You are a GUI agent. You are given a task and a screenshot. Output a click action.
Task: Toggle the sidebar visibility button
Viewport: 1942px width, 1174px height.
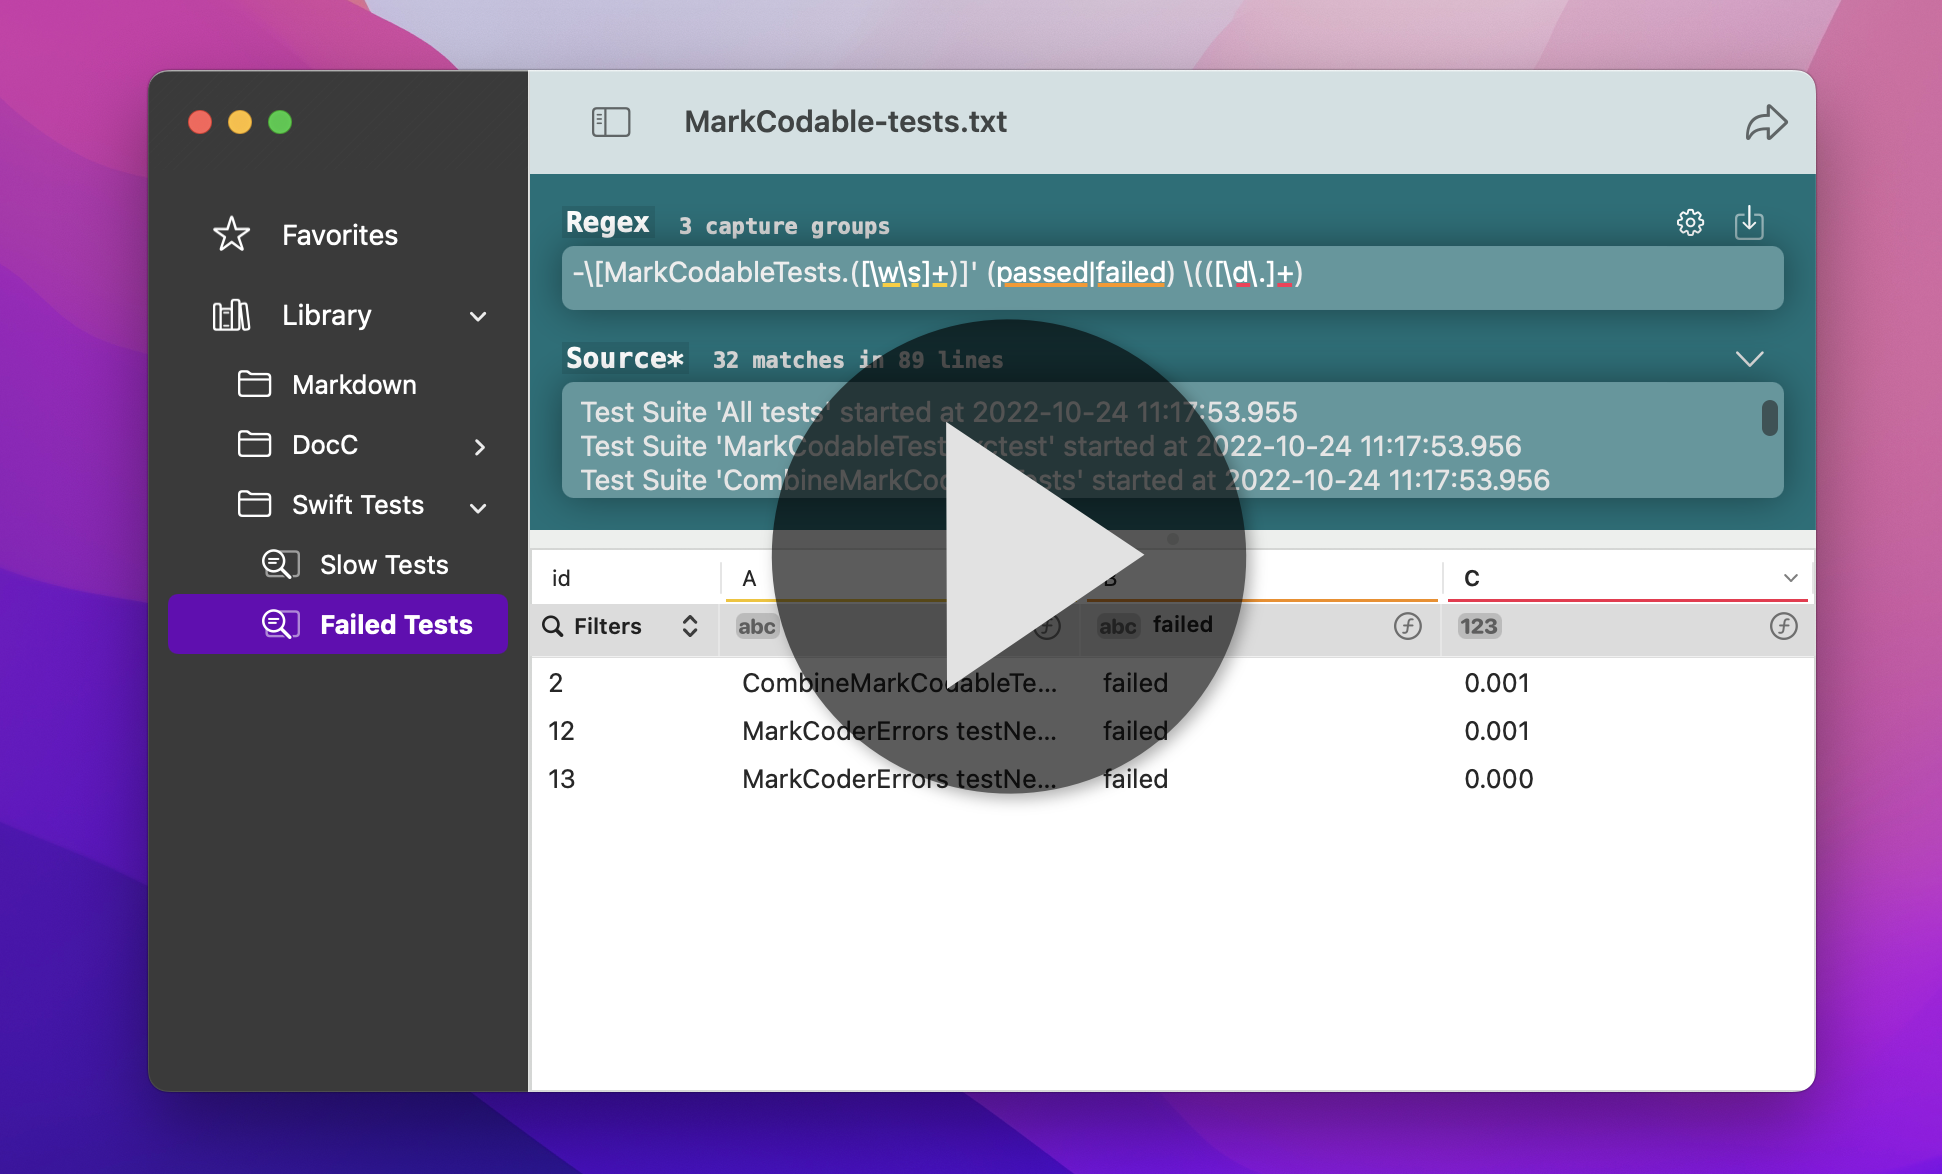pos(610,122)
